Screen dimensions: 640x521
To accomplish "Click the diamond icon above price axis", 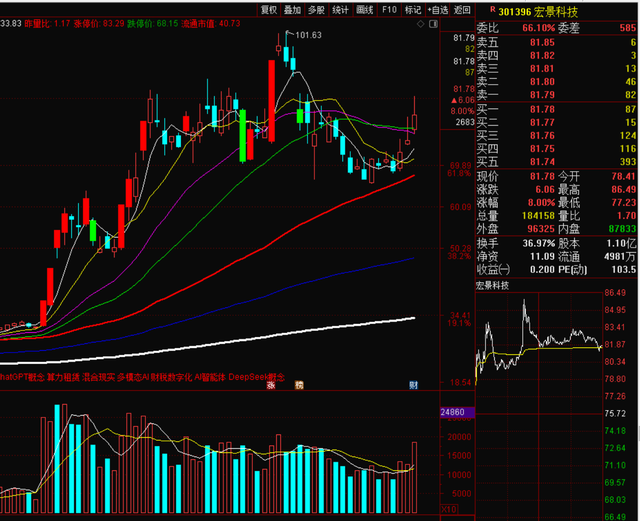I will 420,24.
